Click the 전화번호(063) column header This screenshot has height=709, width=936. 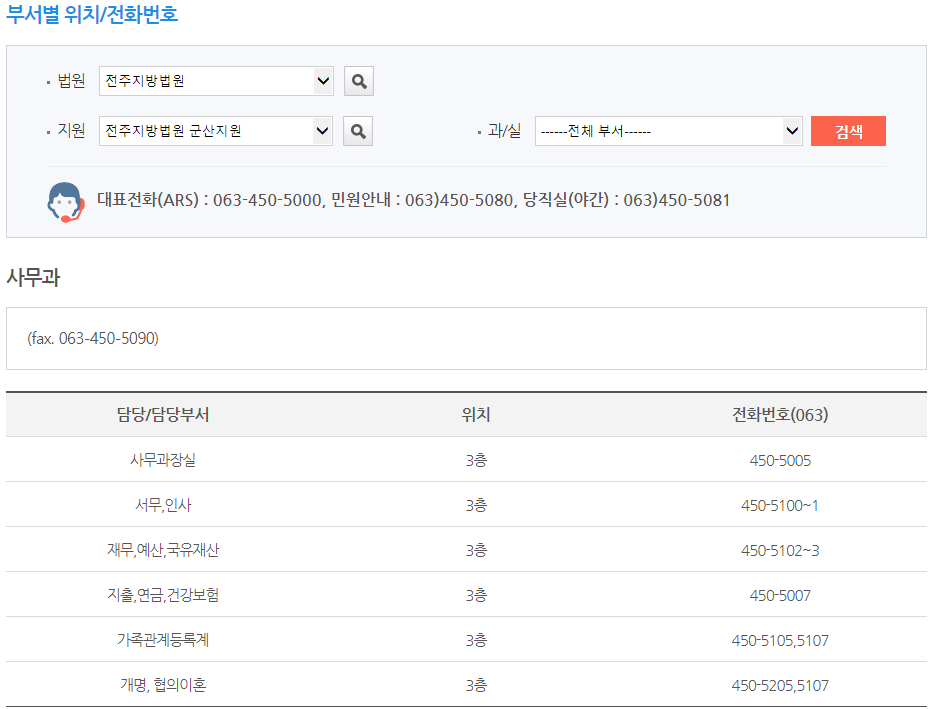coord(780,415)
